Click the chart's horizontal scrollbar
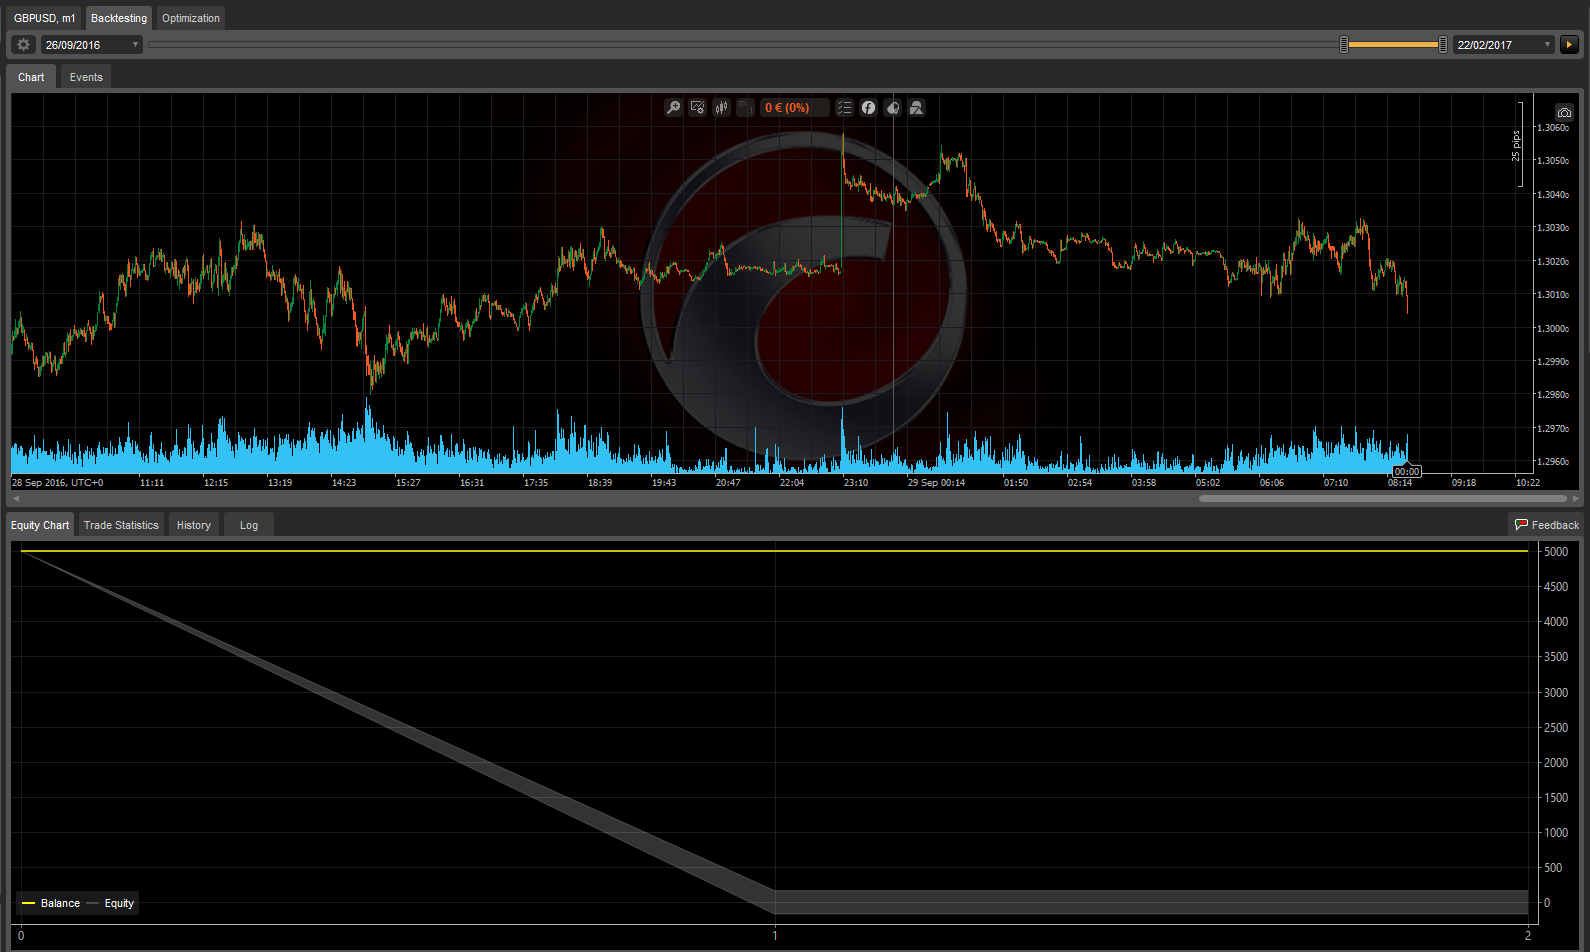This screenshot has height=952, width=1590. tap(1382, 498)
